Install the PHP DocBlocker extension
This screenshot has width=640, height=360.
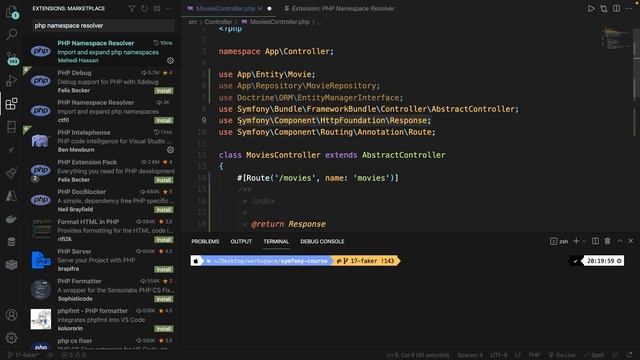[164, 210]
